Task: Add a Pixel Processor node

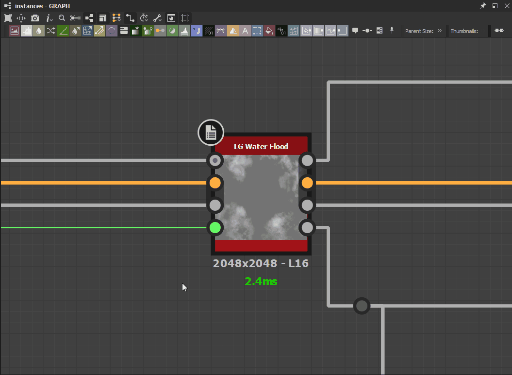Action: [209, 31]
